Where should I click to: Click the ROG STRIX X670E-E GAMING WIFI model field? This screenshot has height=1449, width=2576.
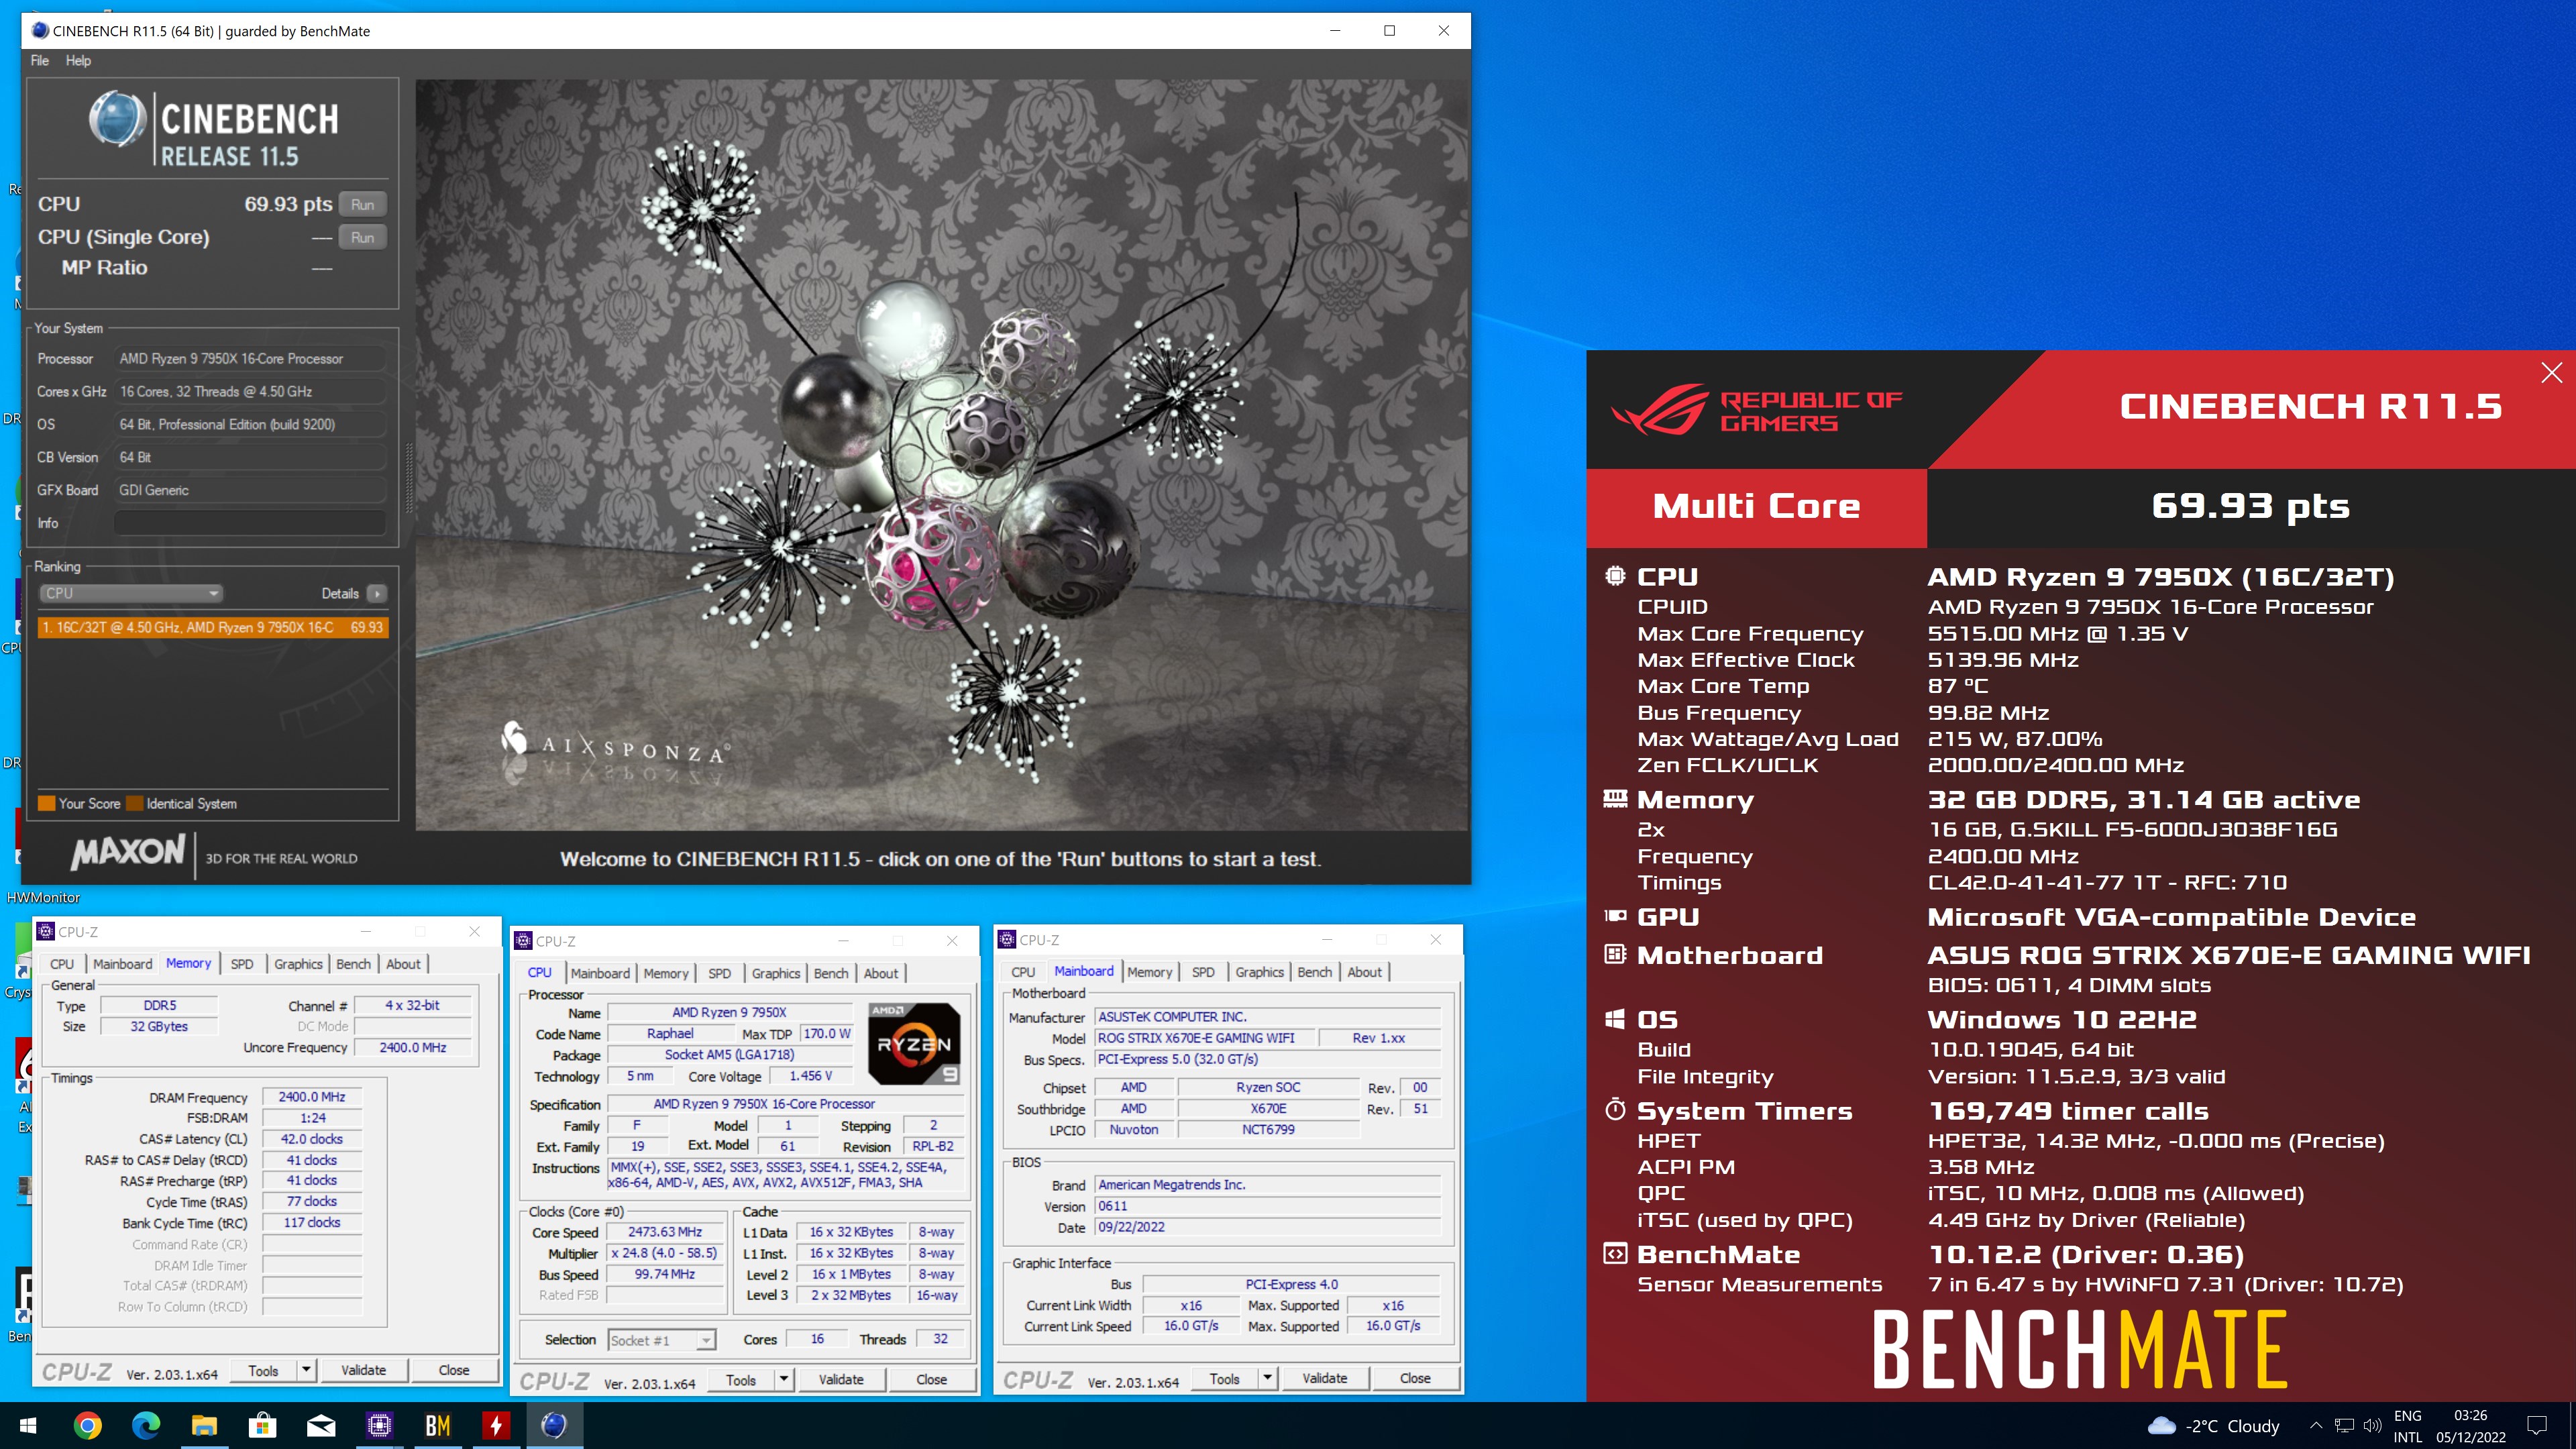pyautogui.click(x=1203, y=1038)
